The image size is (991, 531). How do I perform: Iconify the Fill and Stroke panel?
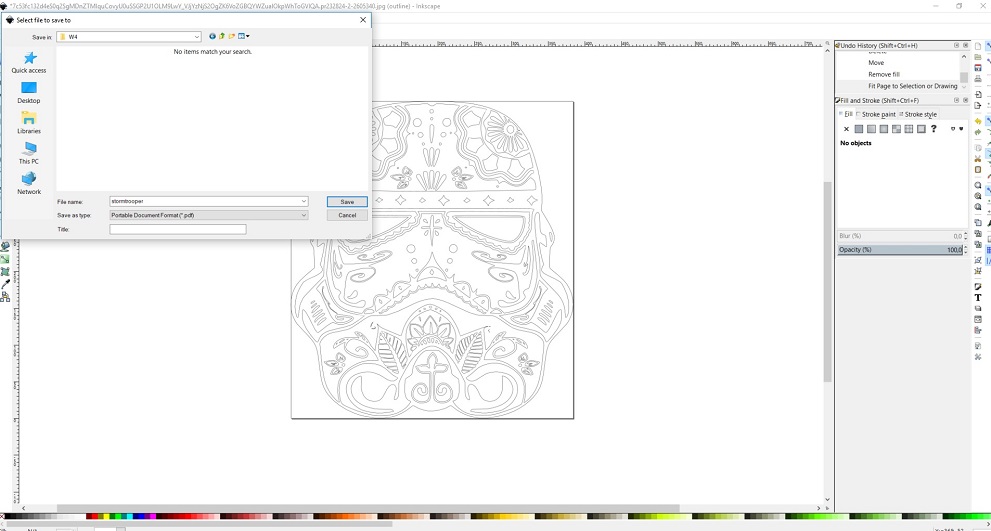click(956, 101)
